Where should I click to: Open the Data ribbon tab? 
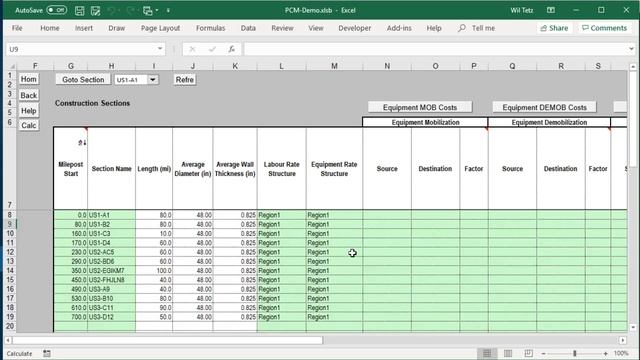point(248,28)
